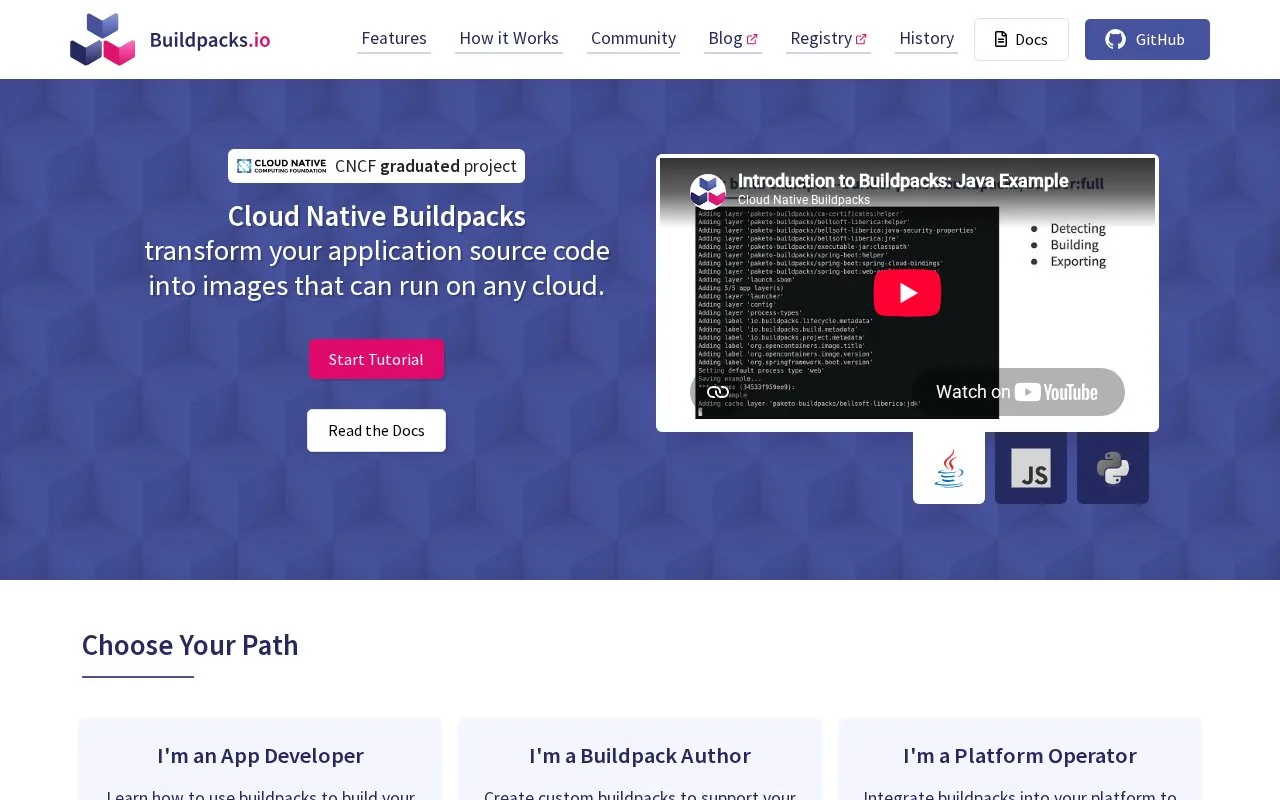The height and width of the screenshot is (800, 1280).
Task: Select the Java language icon
Action: pos(949,467)
